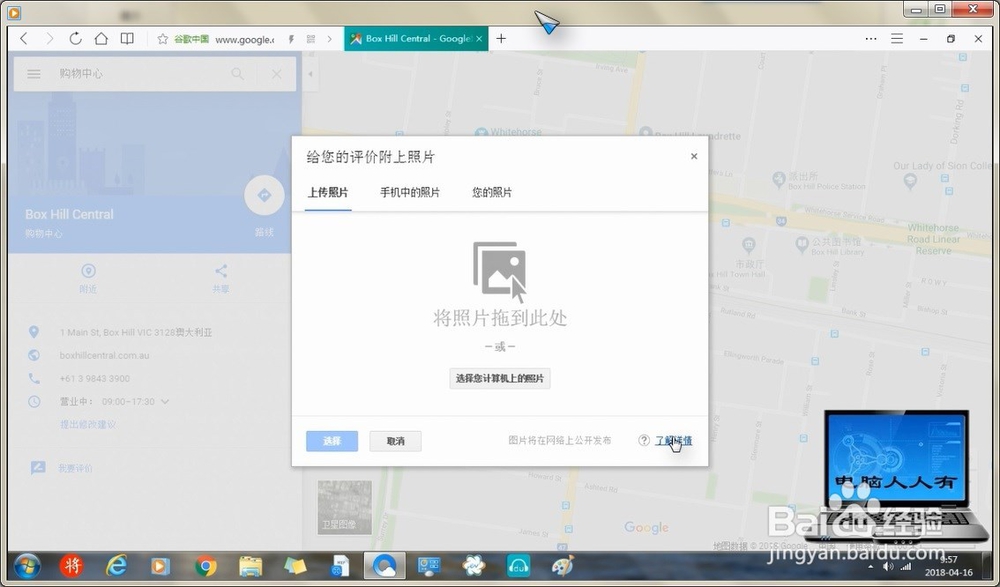Switch to 您的照片 tab

[x=492, y=192]
